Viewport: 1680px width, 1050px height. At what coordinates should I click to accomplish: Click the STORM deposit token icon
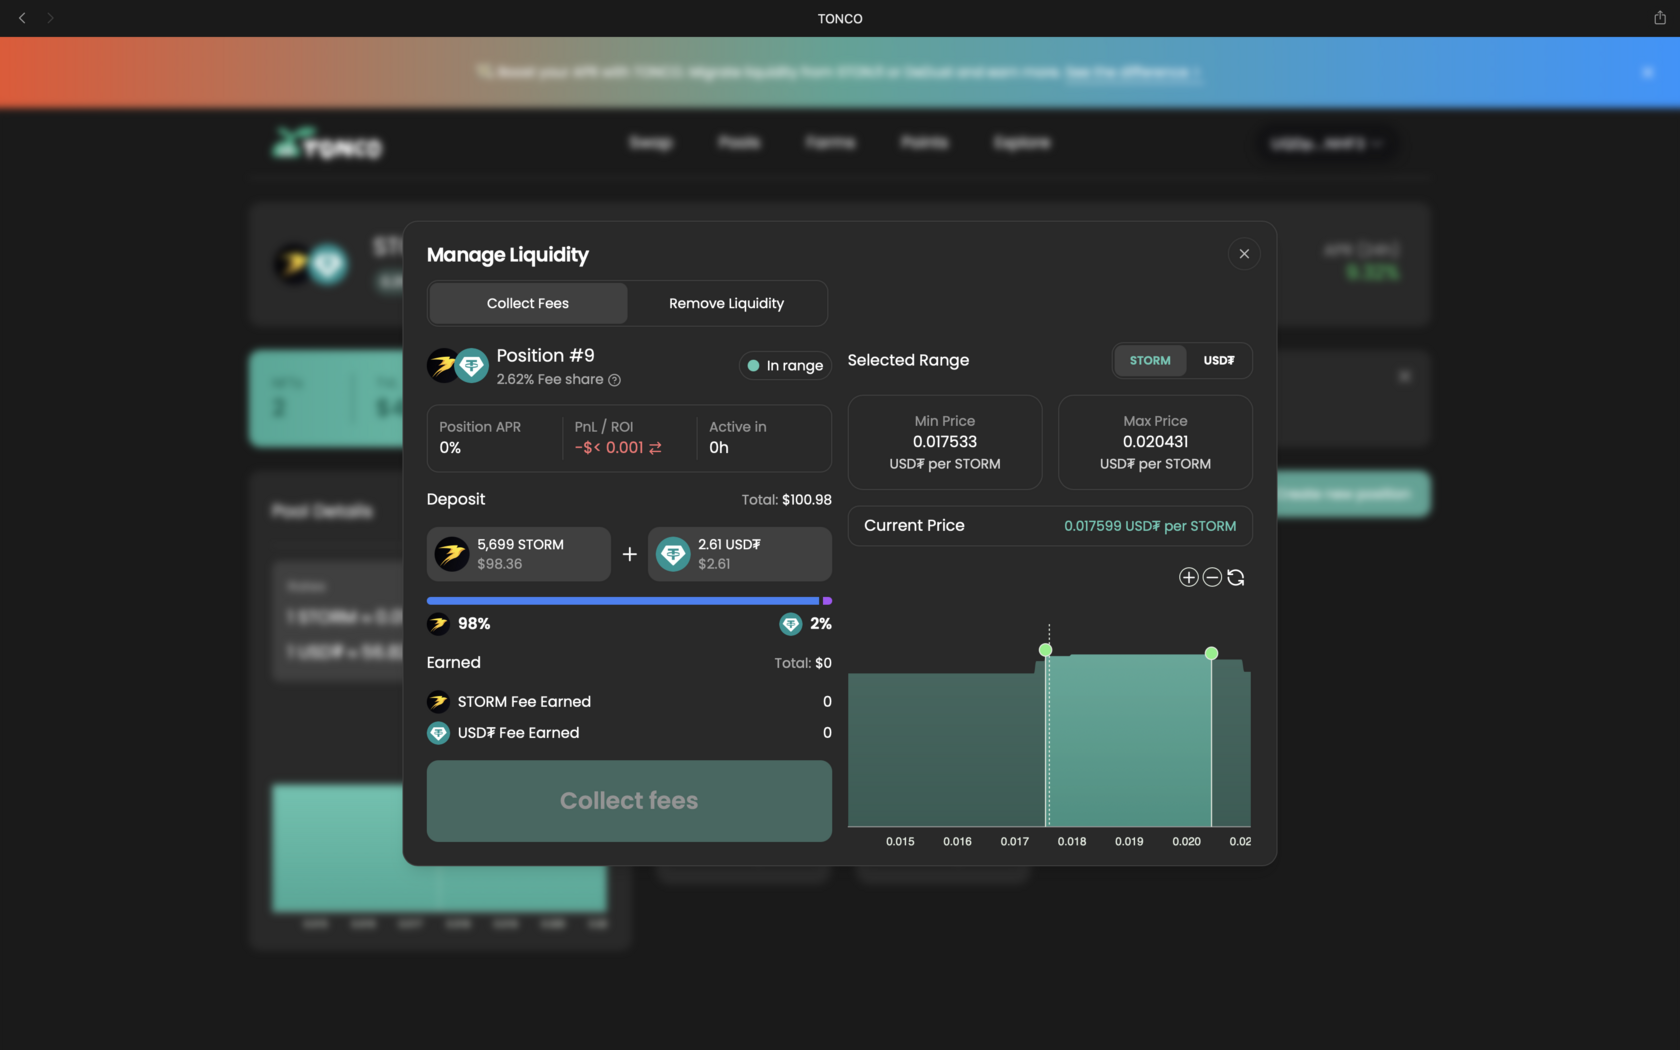point(452,554)
